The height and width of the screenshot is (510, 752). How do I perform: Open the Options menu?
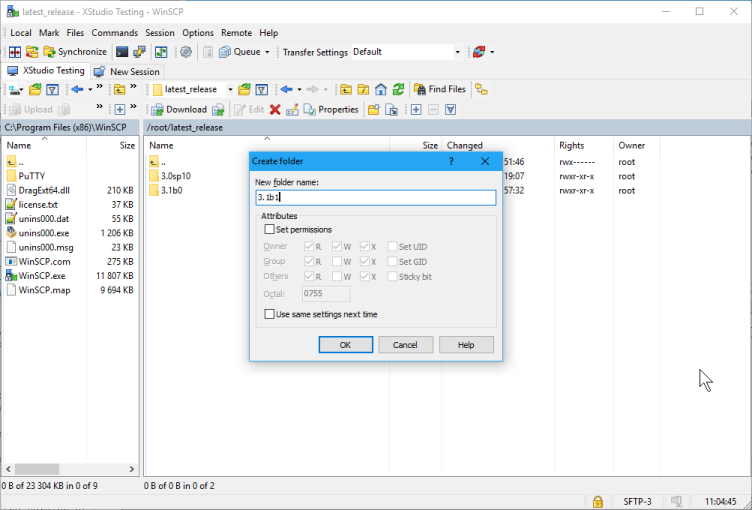click(x=198, y=33)
